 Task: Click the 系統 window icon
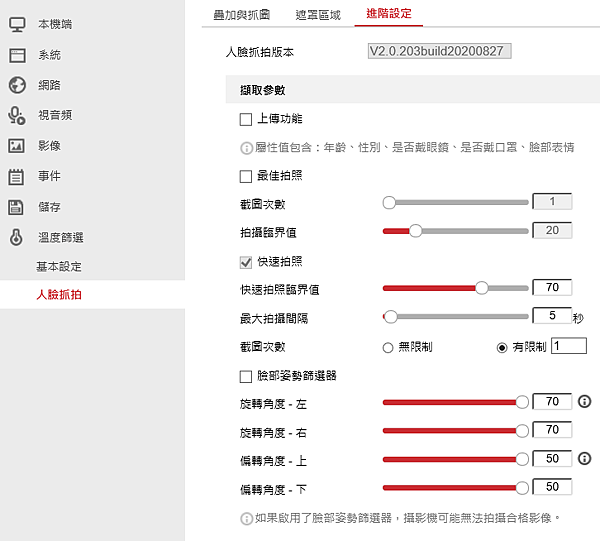point(17,55)
